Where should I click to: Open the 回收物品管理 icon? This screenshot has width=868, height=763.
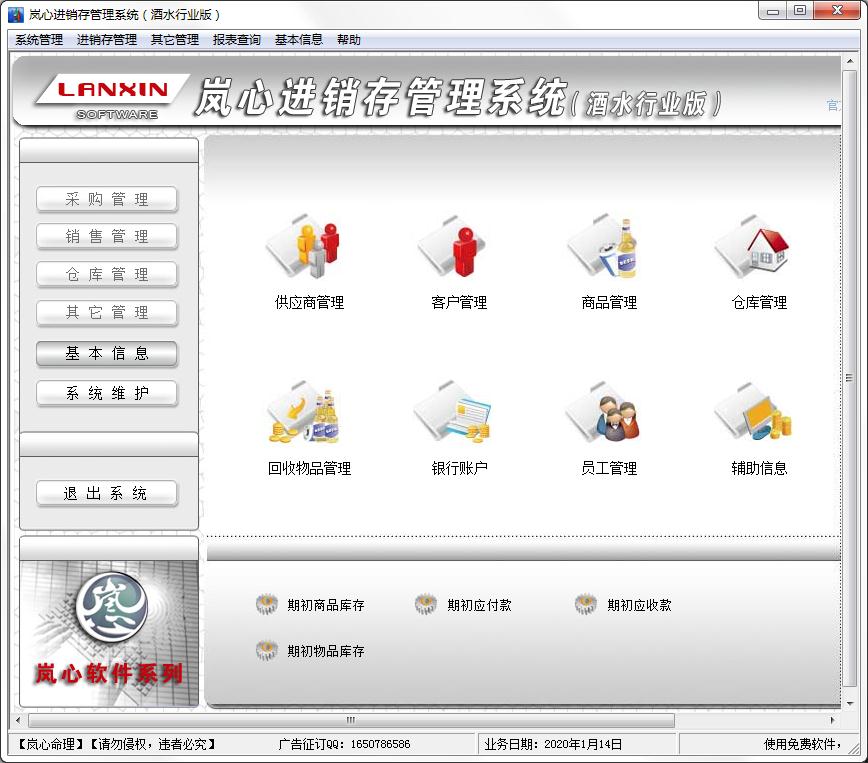(x=304, y=413)
